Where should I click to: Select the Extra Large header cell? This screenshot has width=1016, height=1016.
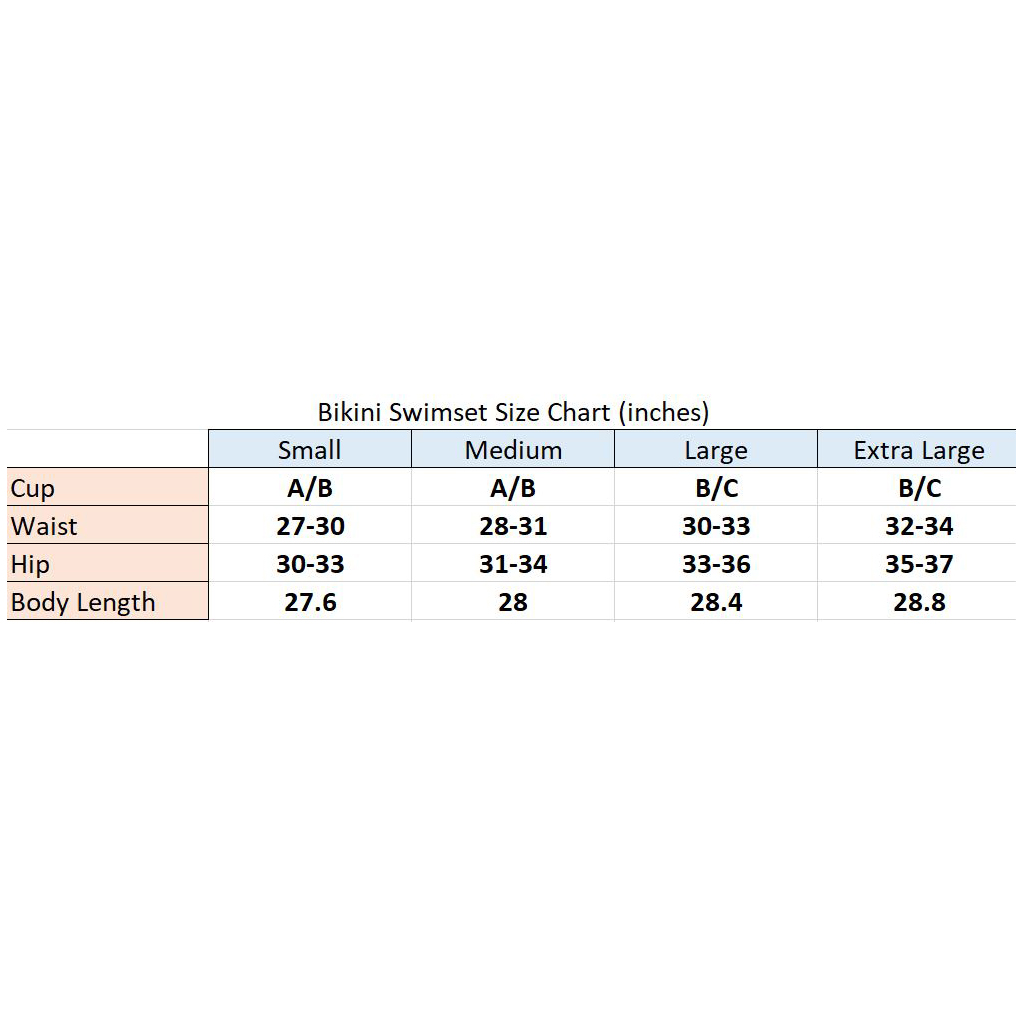918,449
